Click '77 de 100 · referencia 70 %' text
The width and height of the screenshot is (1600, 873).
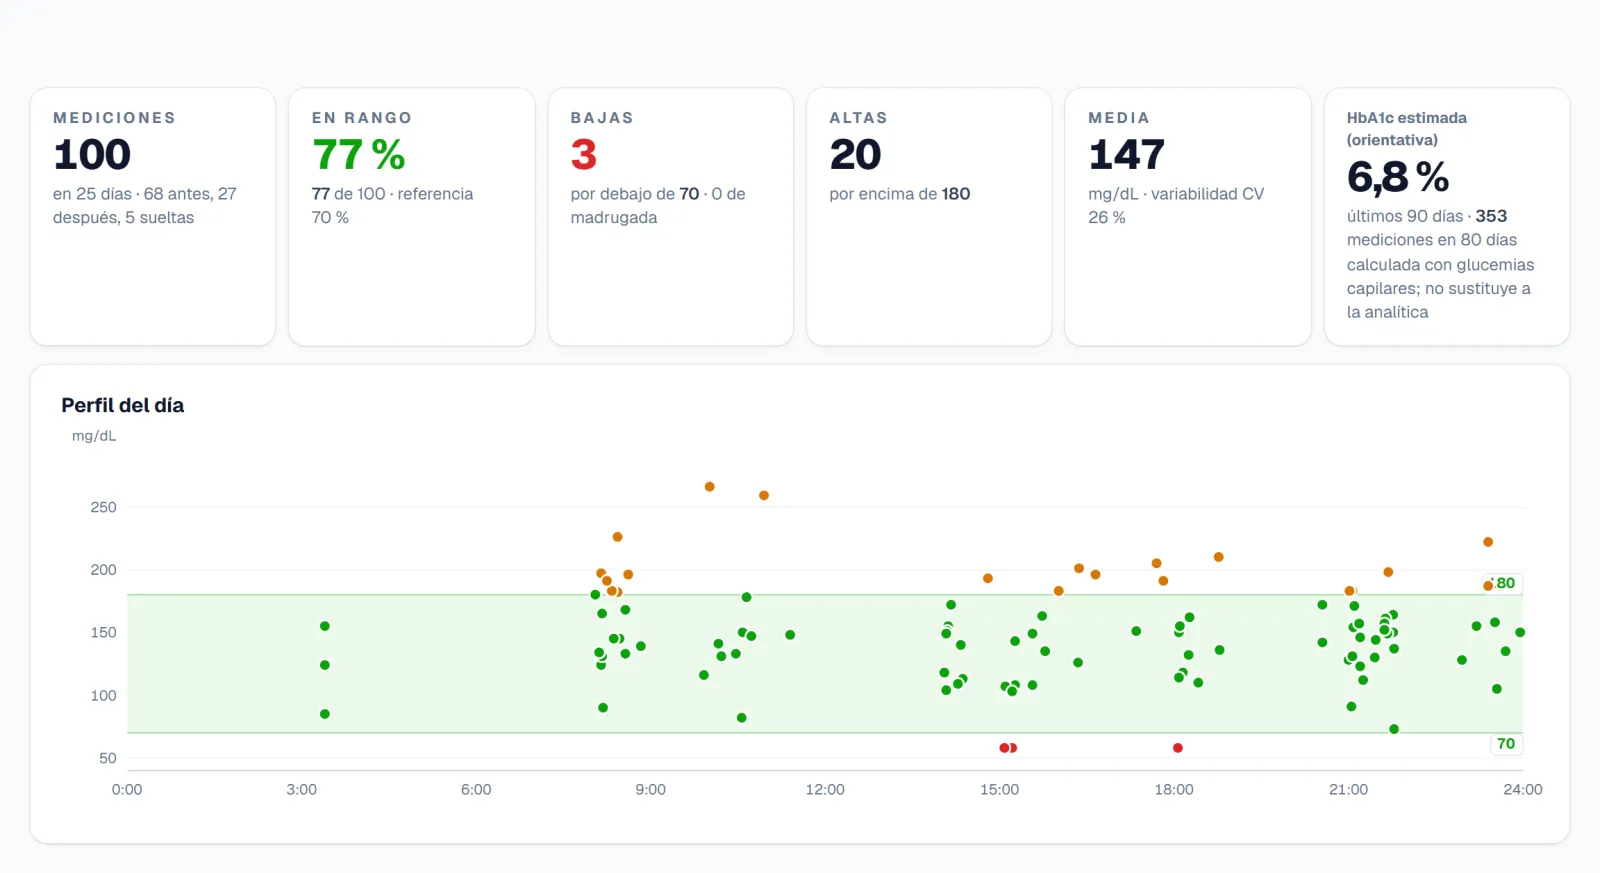[x=392, y=206]
